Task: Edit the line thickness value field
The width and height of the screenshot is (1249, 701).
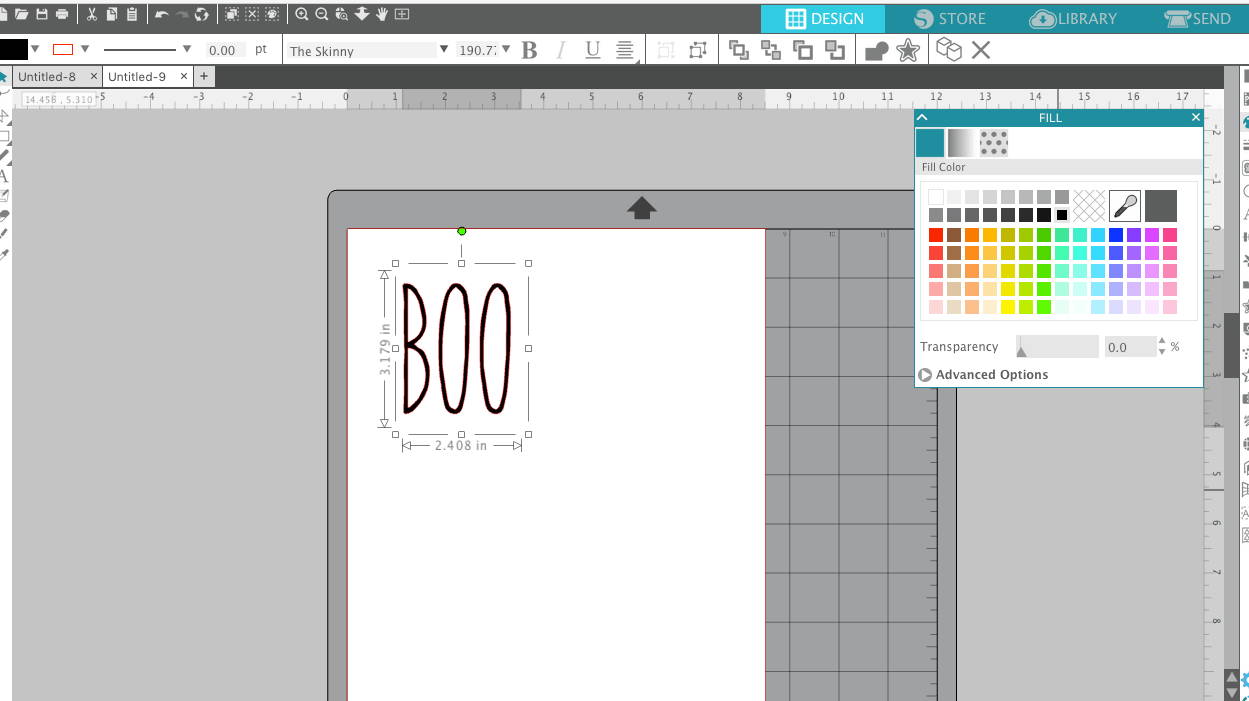Action: click(224, 50)
